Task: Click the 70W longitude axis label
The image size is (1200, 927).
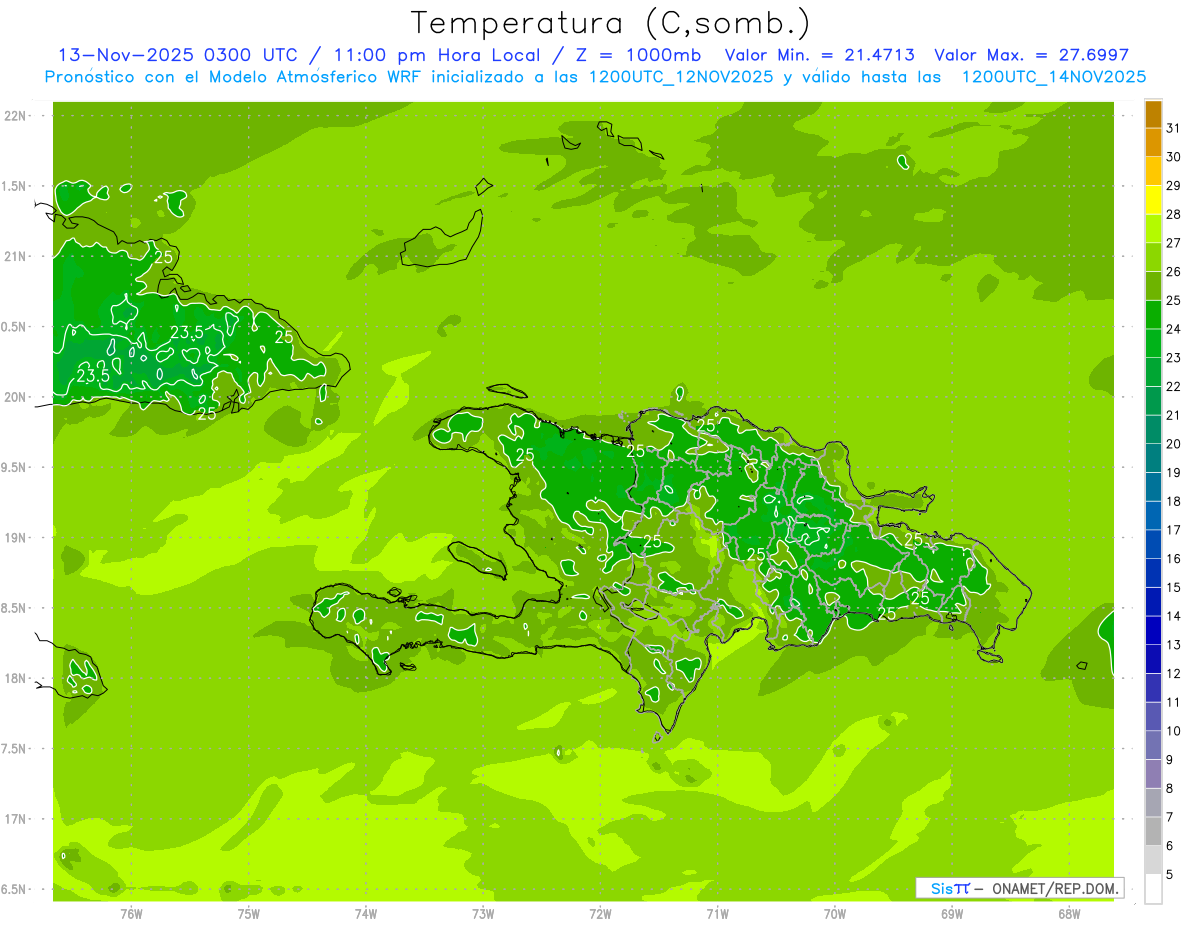Action: pos(835,914)
